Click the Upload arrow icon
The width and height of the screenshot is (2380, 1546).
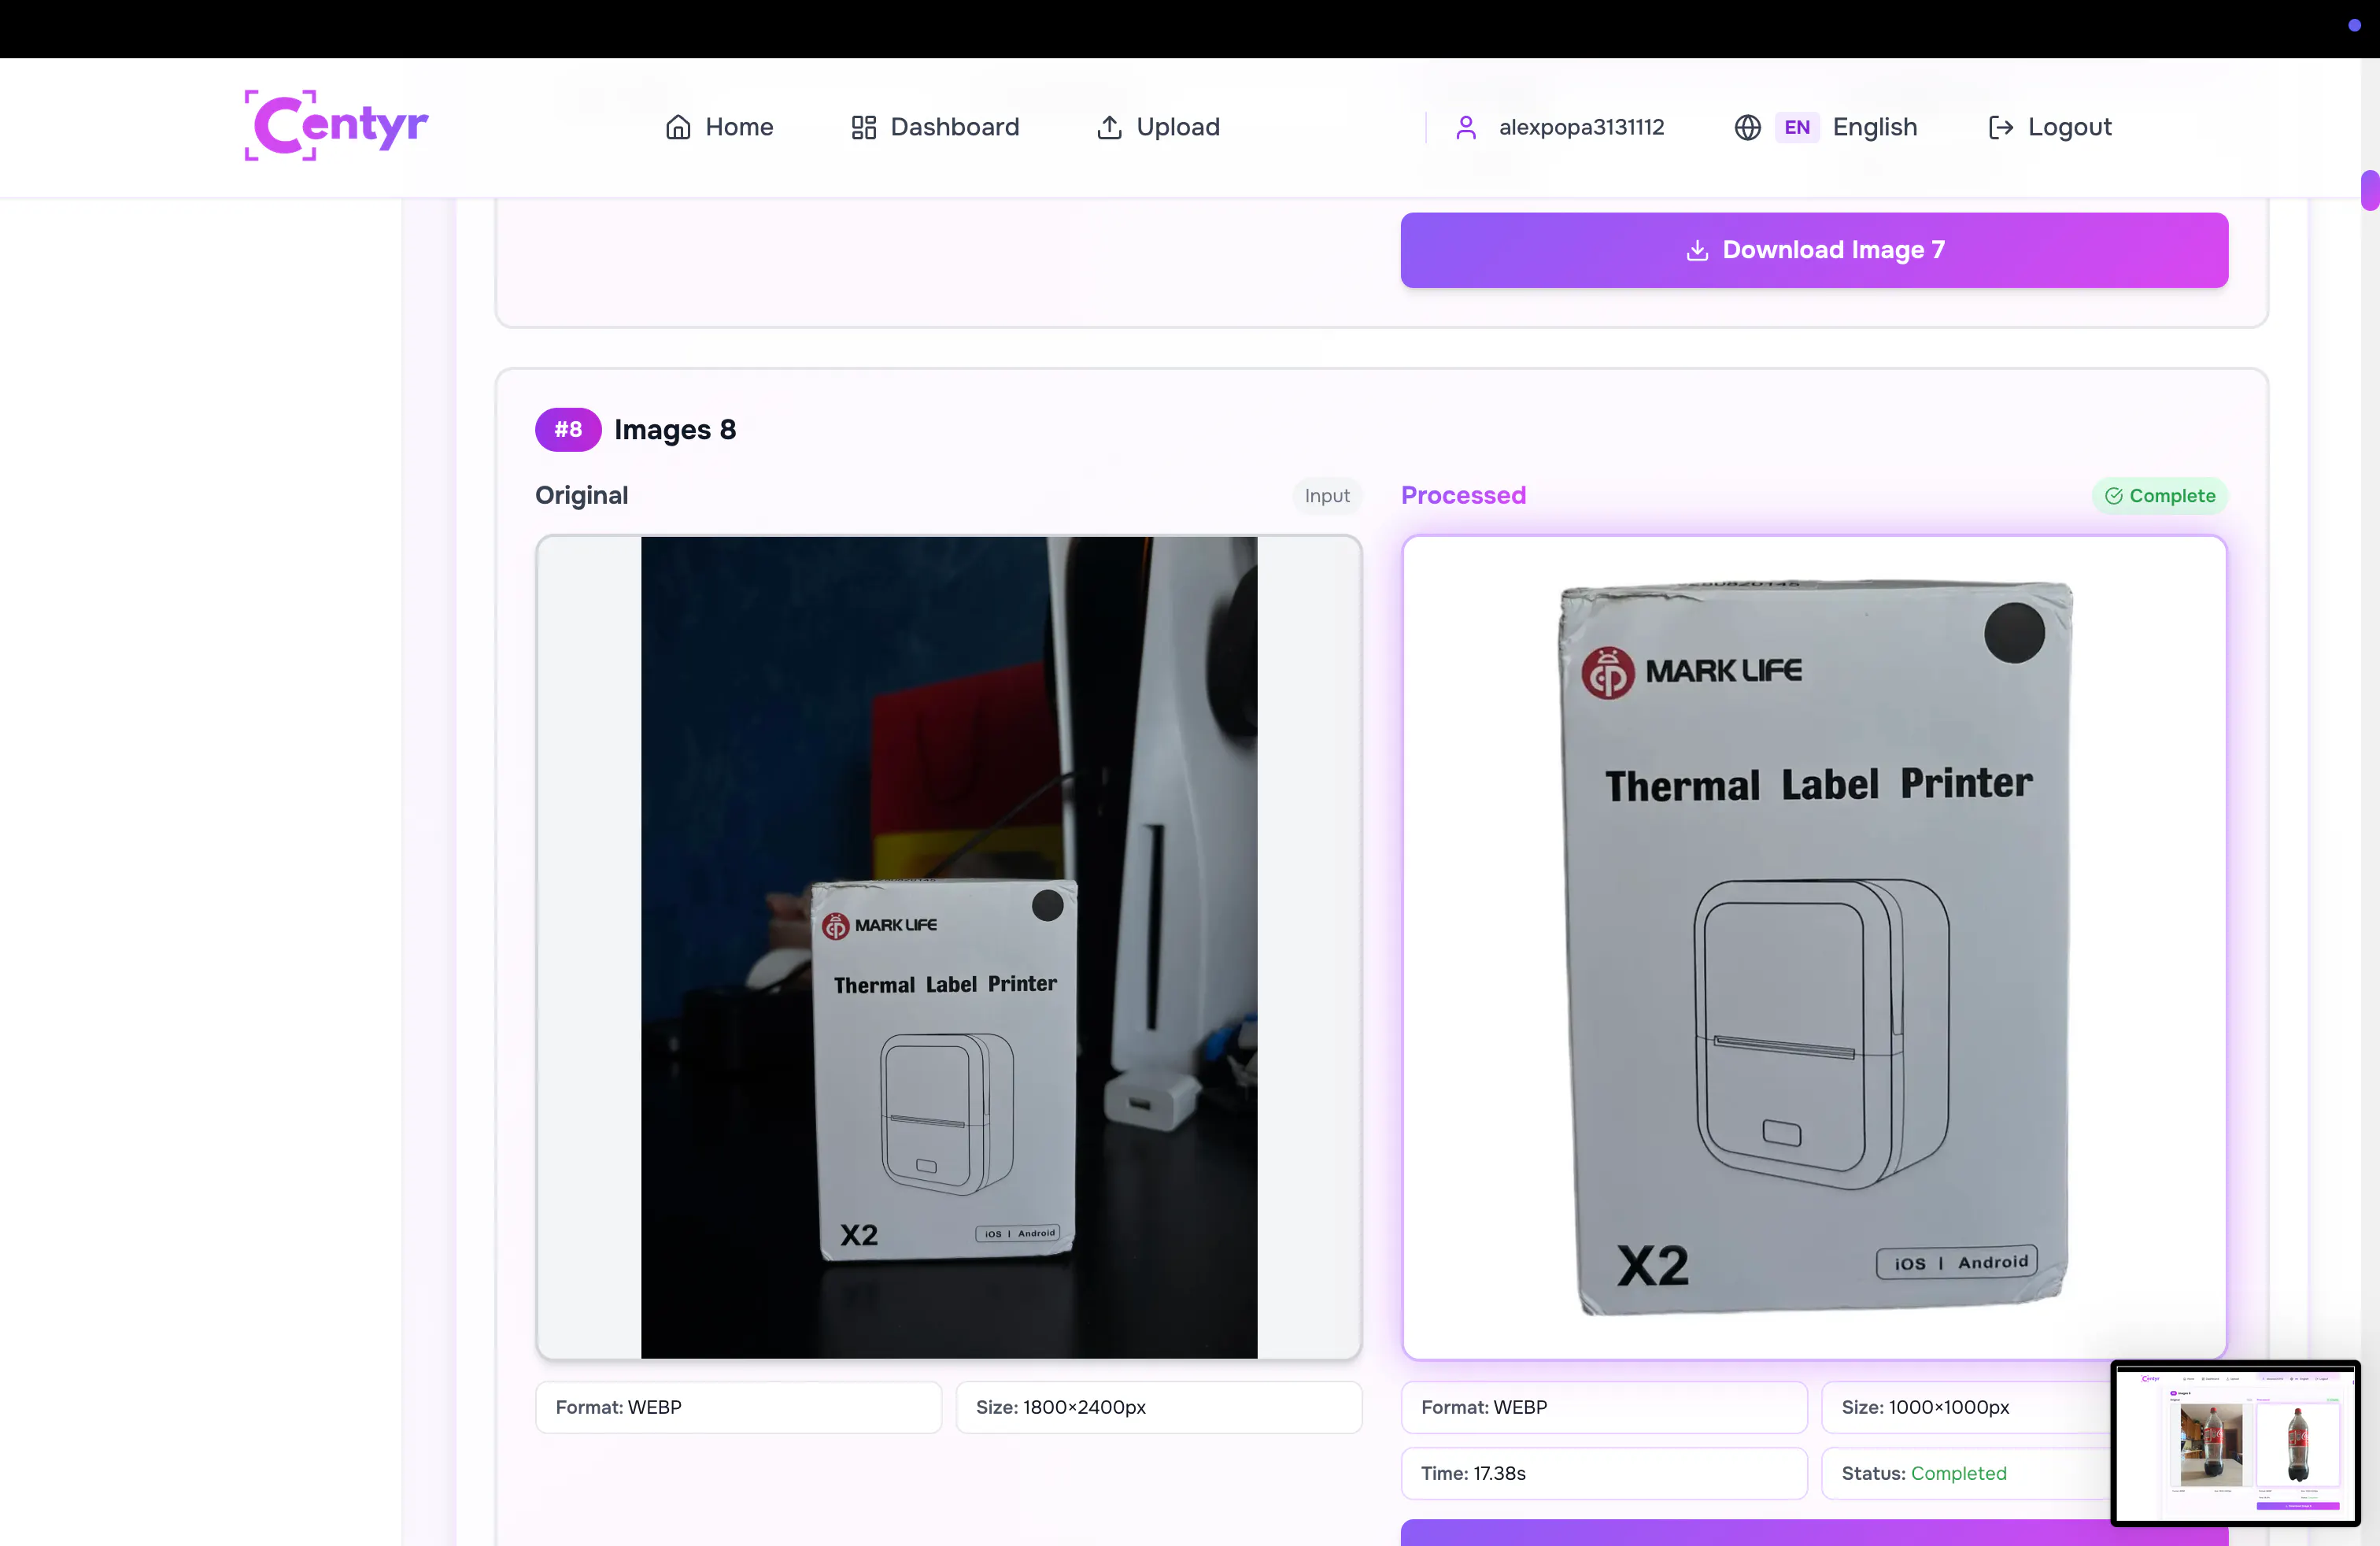point(1109,127)
